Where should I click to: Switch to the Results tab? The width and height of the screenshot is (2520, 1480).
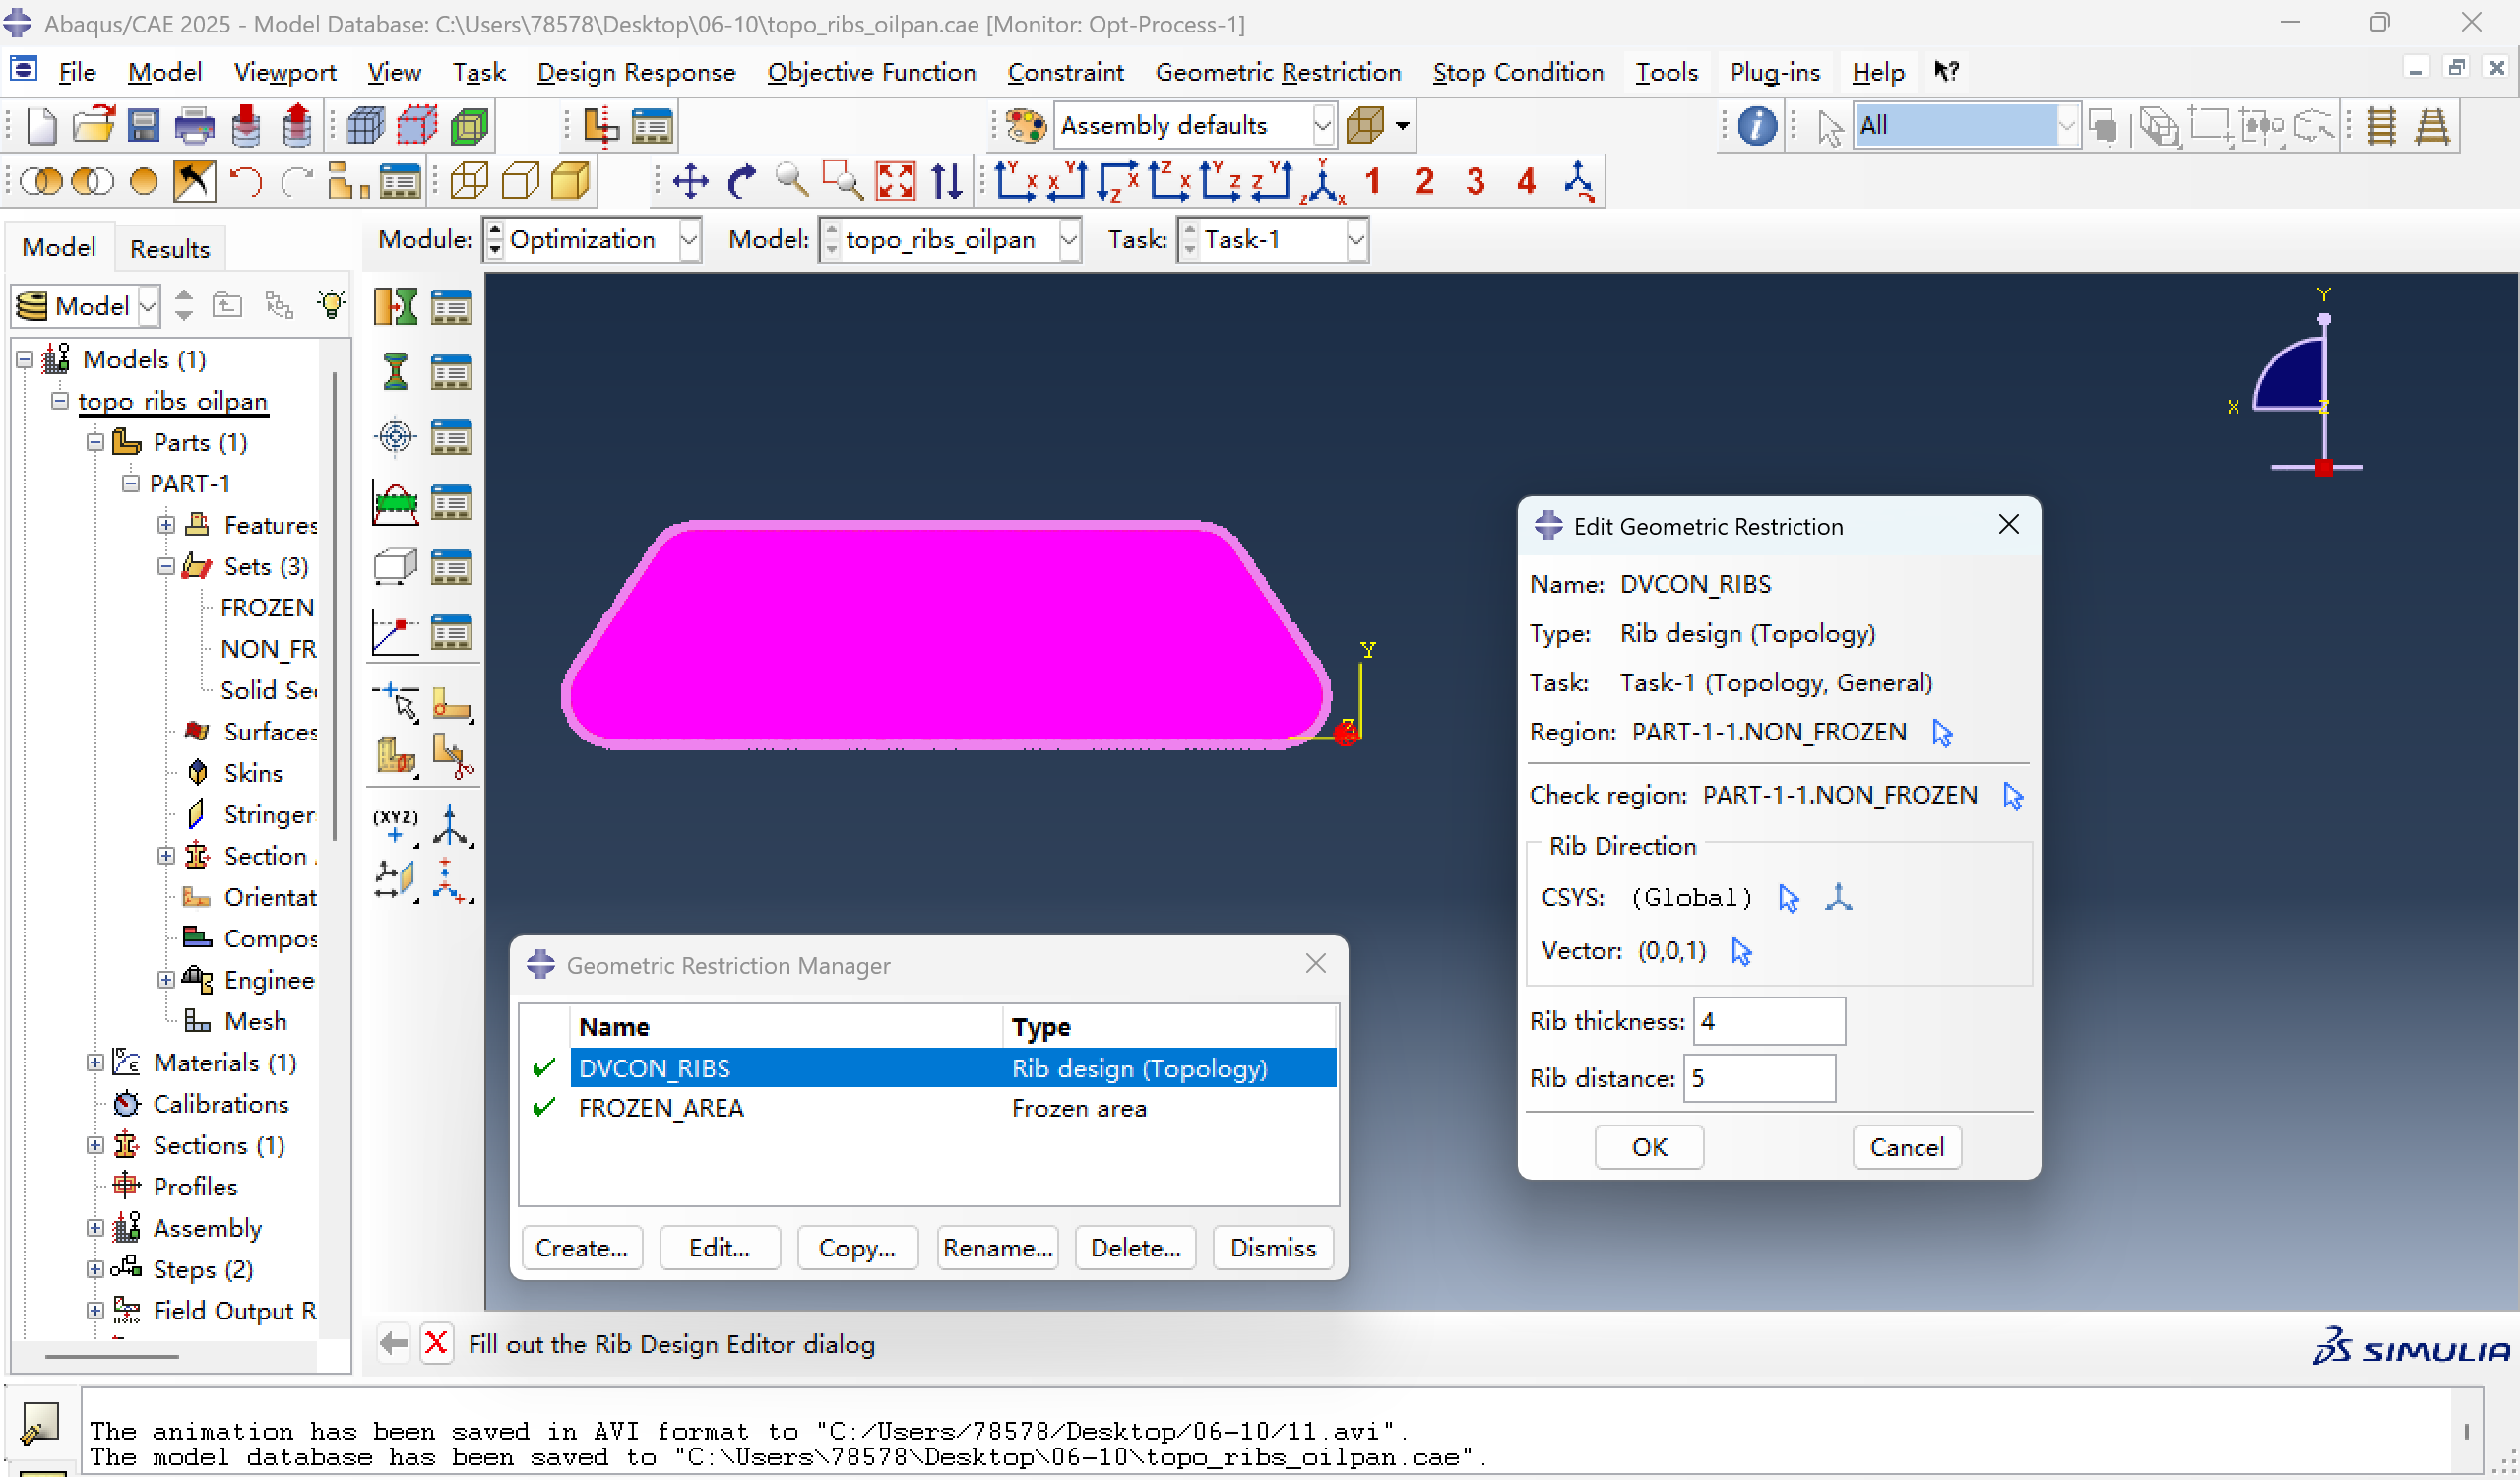coord(170,248)
